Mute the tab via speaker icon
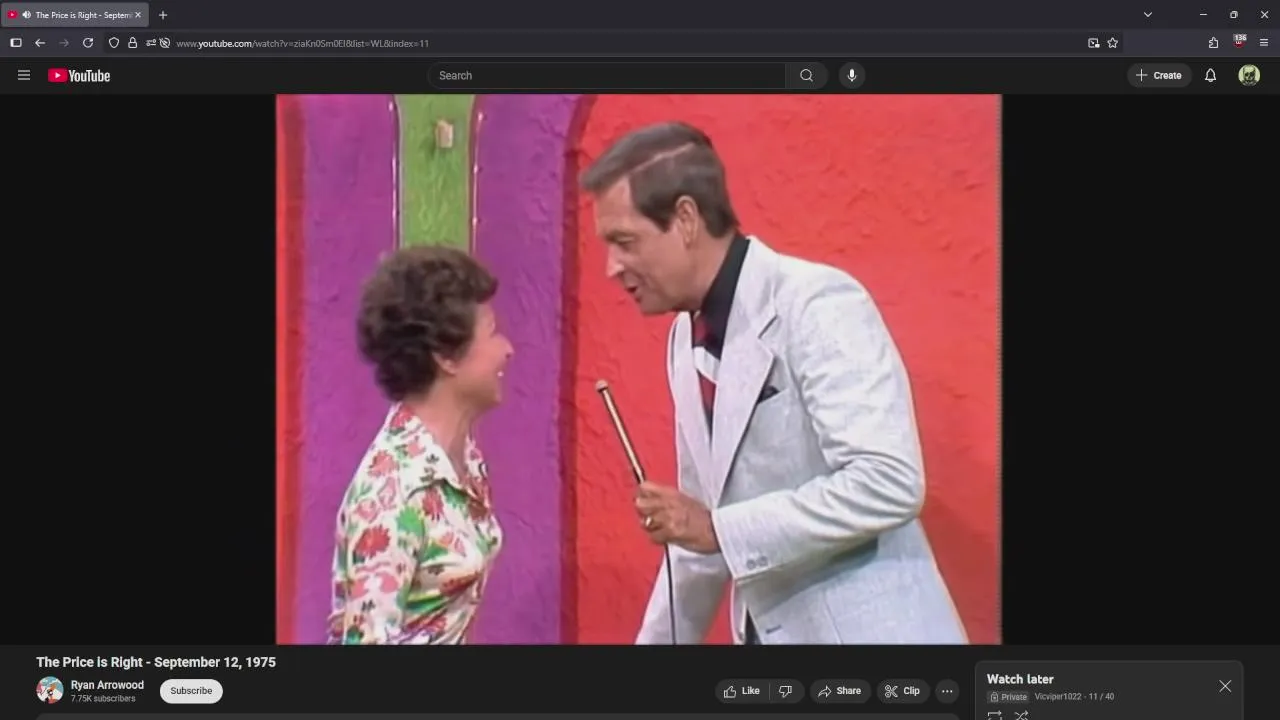The width and height of the screenshot is (1280, 720). 26,15
